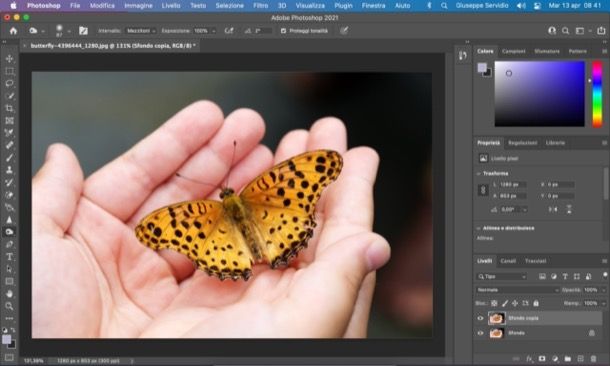
Task: Switch to the Tracciati tab
Action: tap(535, 261)
